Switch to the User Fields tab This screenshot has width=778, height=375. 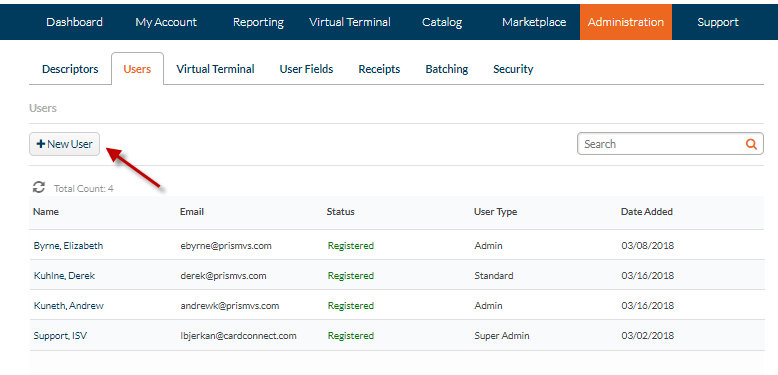[306, 69]
